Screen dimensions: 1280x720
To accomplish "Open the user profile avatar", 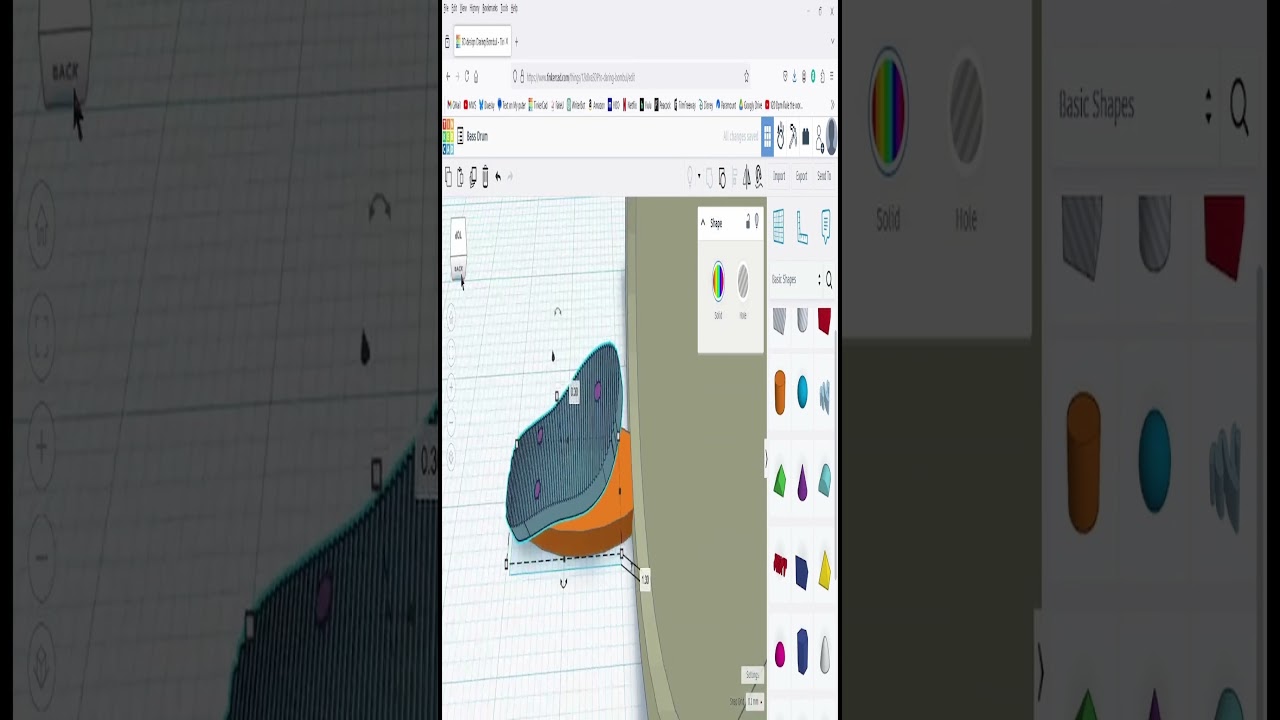I will (x=831, y=136).
